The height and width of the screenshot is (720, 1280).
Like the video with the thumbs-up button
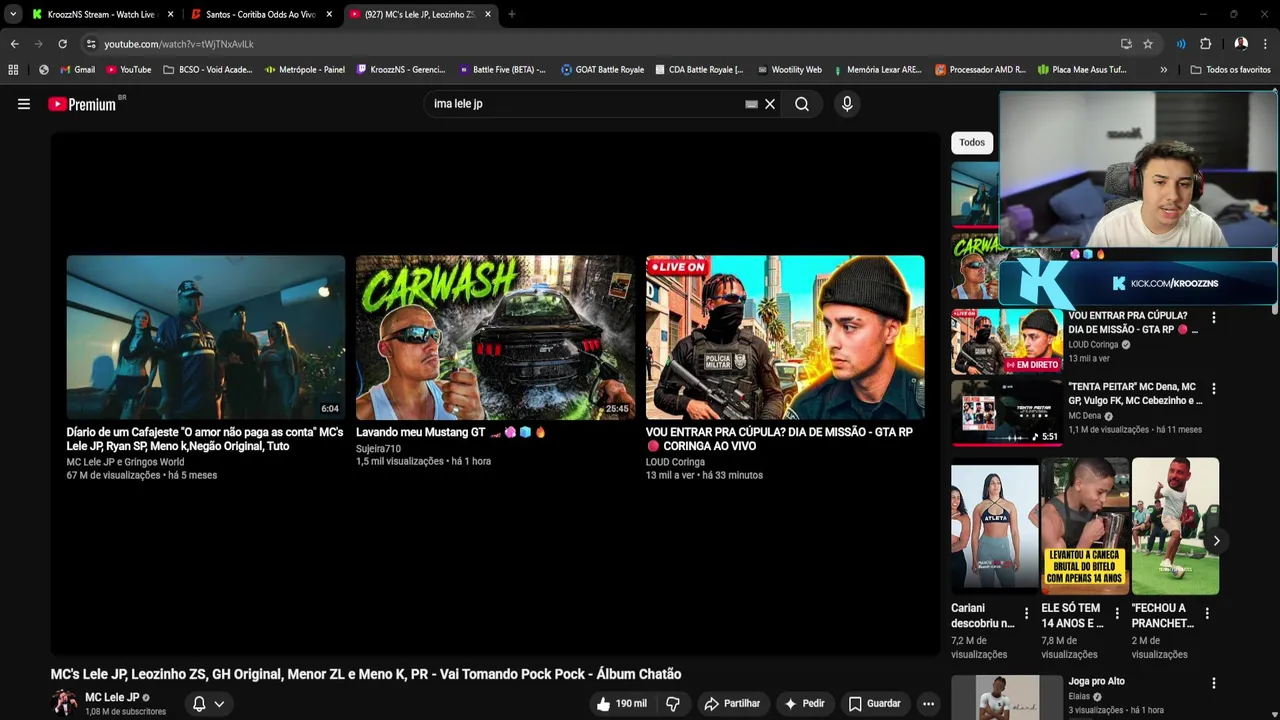(622, 704)
